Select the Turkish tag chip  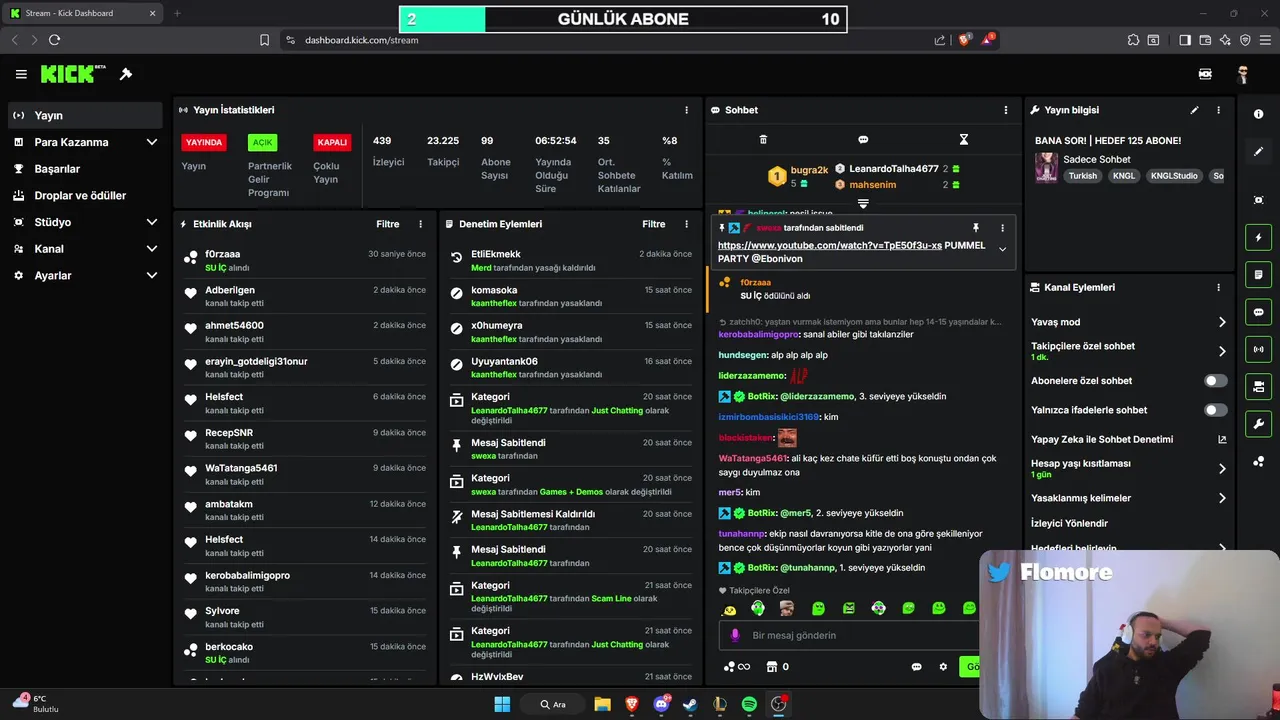point(1083,176)
